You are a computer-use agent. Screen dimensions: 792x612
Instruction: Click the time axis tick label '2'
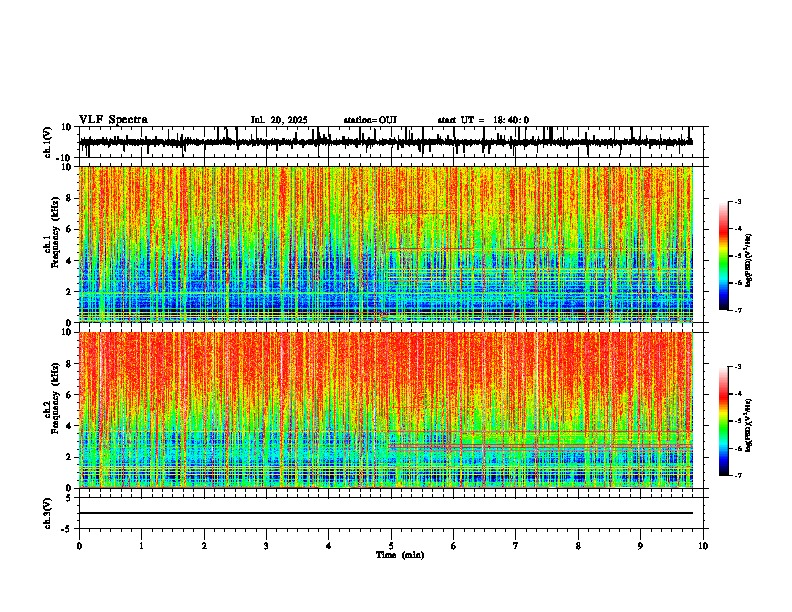[x=204, y=546]
